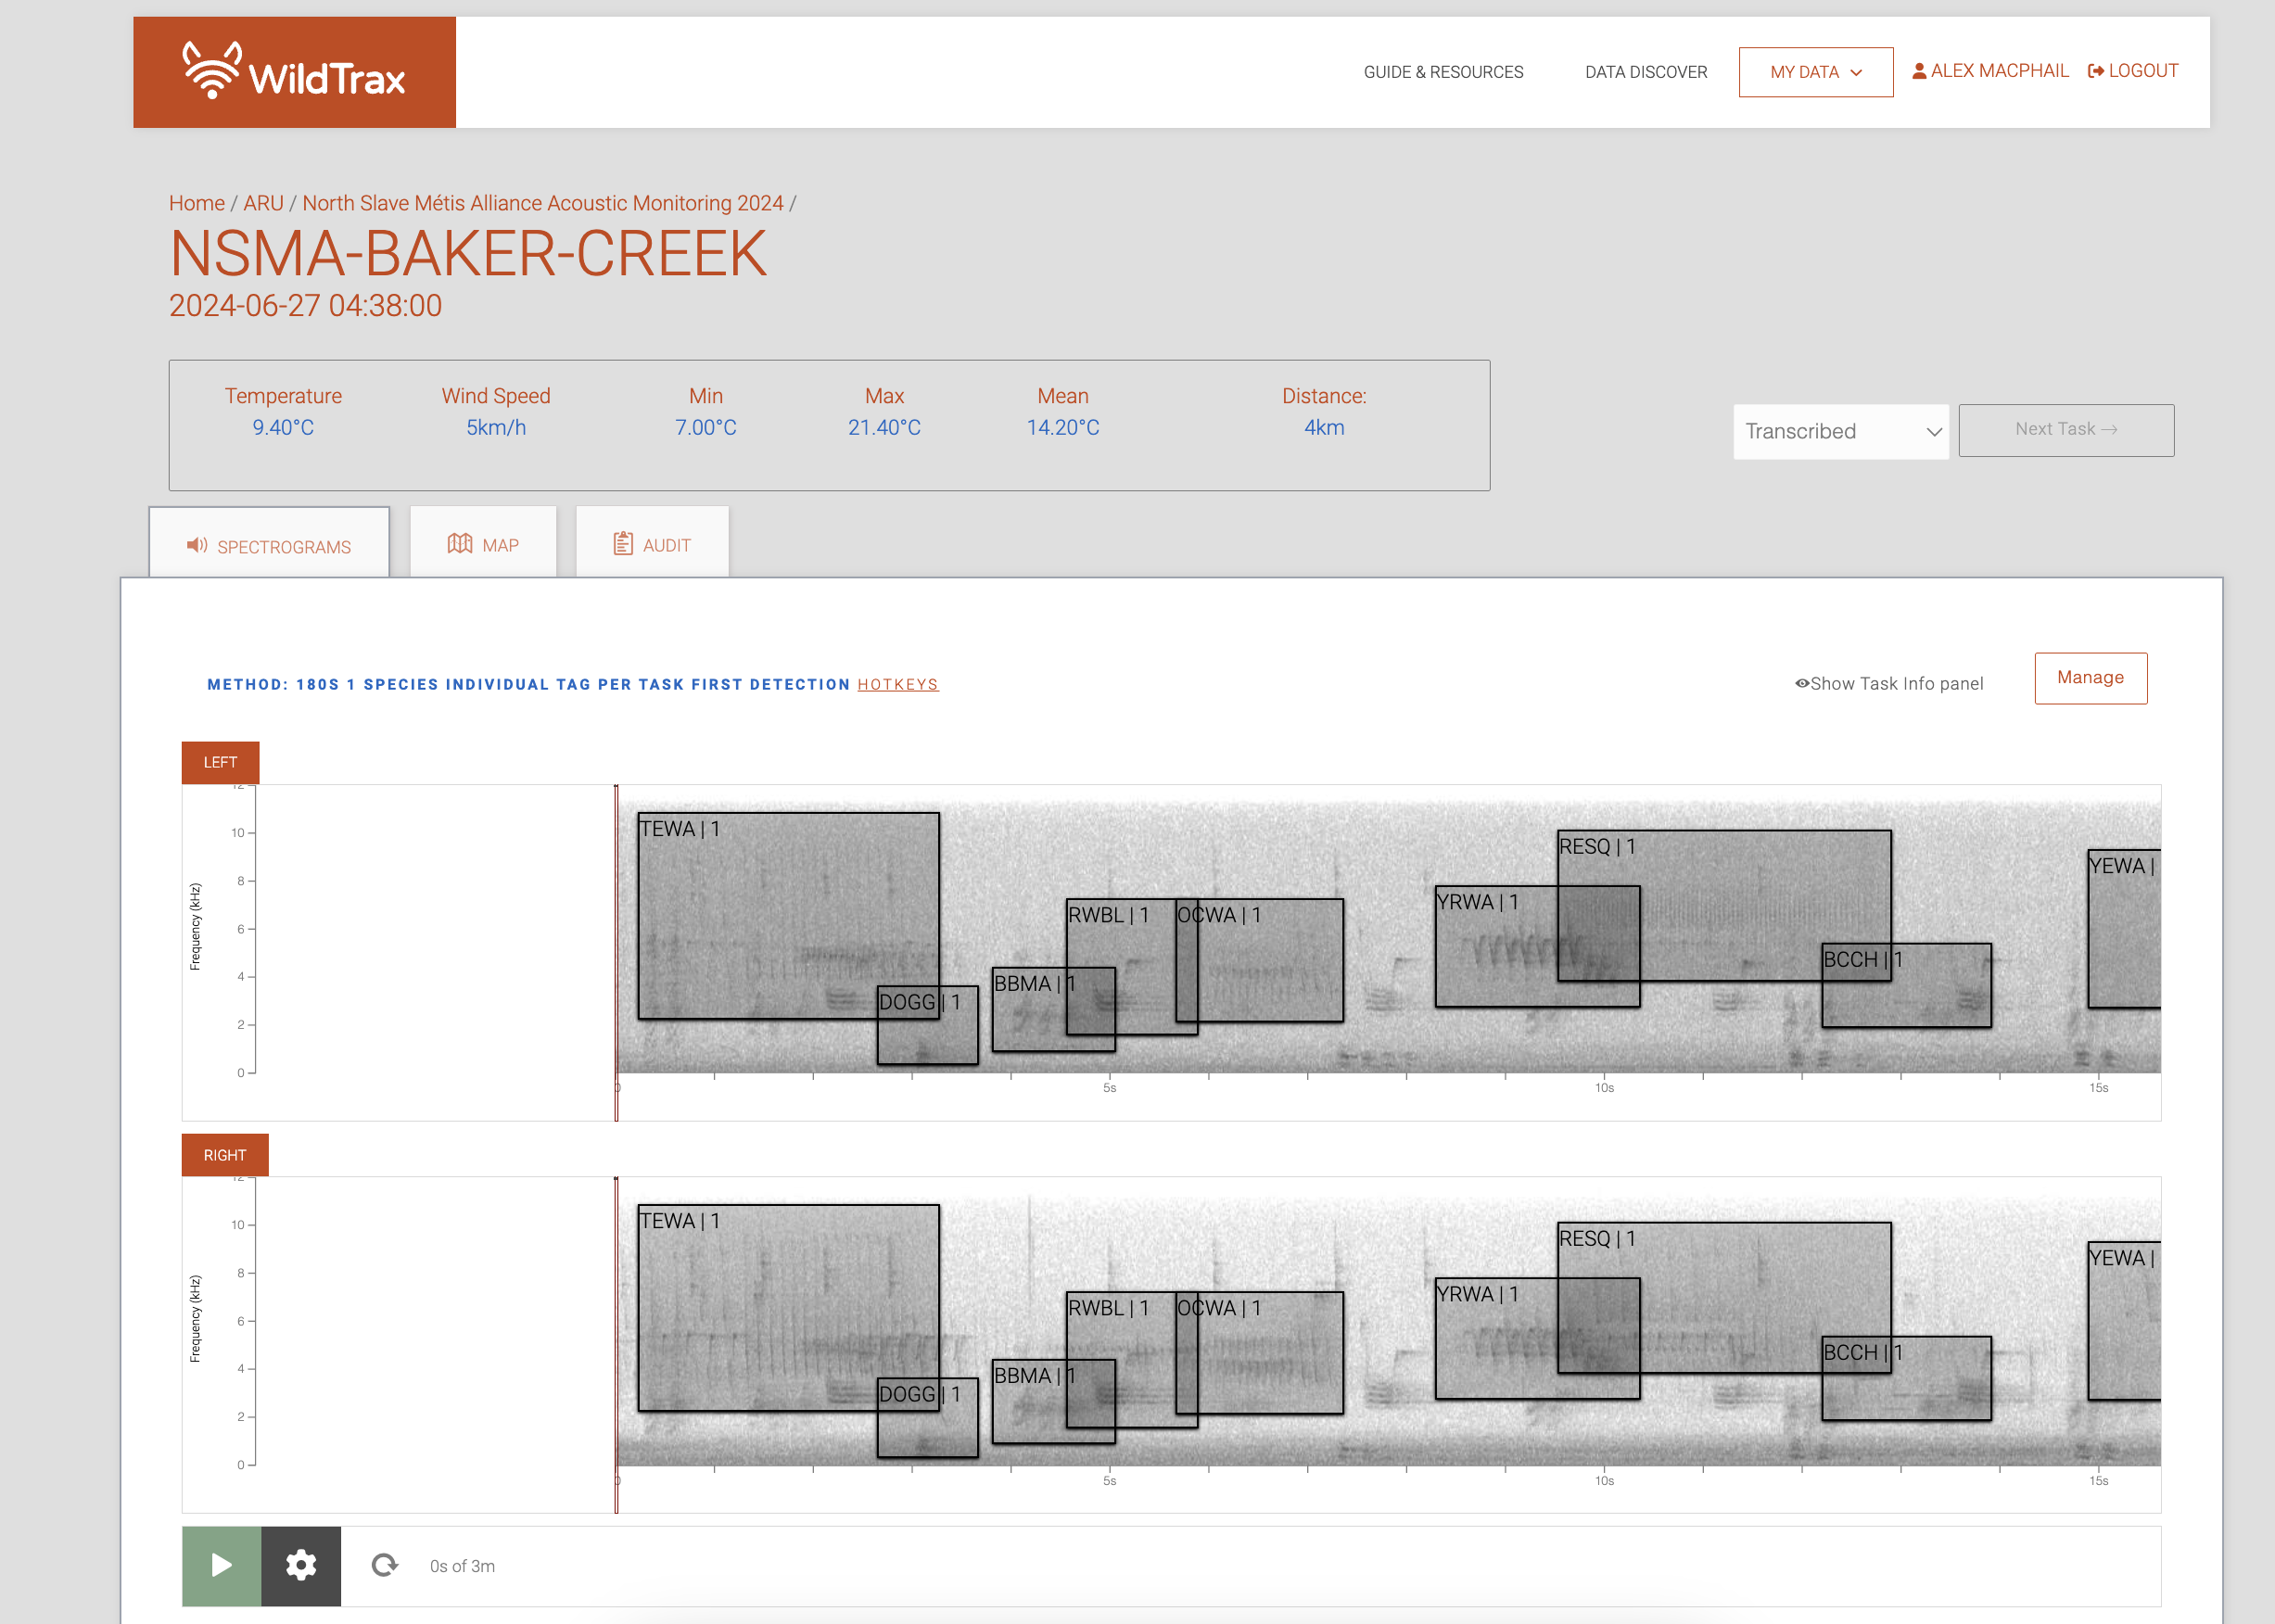Click the user profile icon beside Alex MacPhail

click(x=1919, y=71)
